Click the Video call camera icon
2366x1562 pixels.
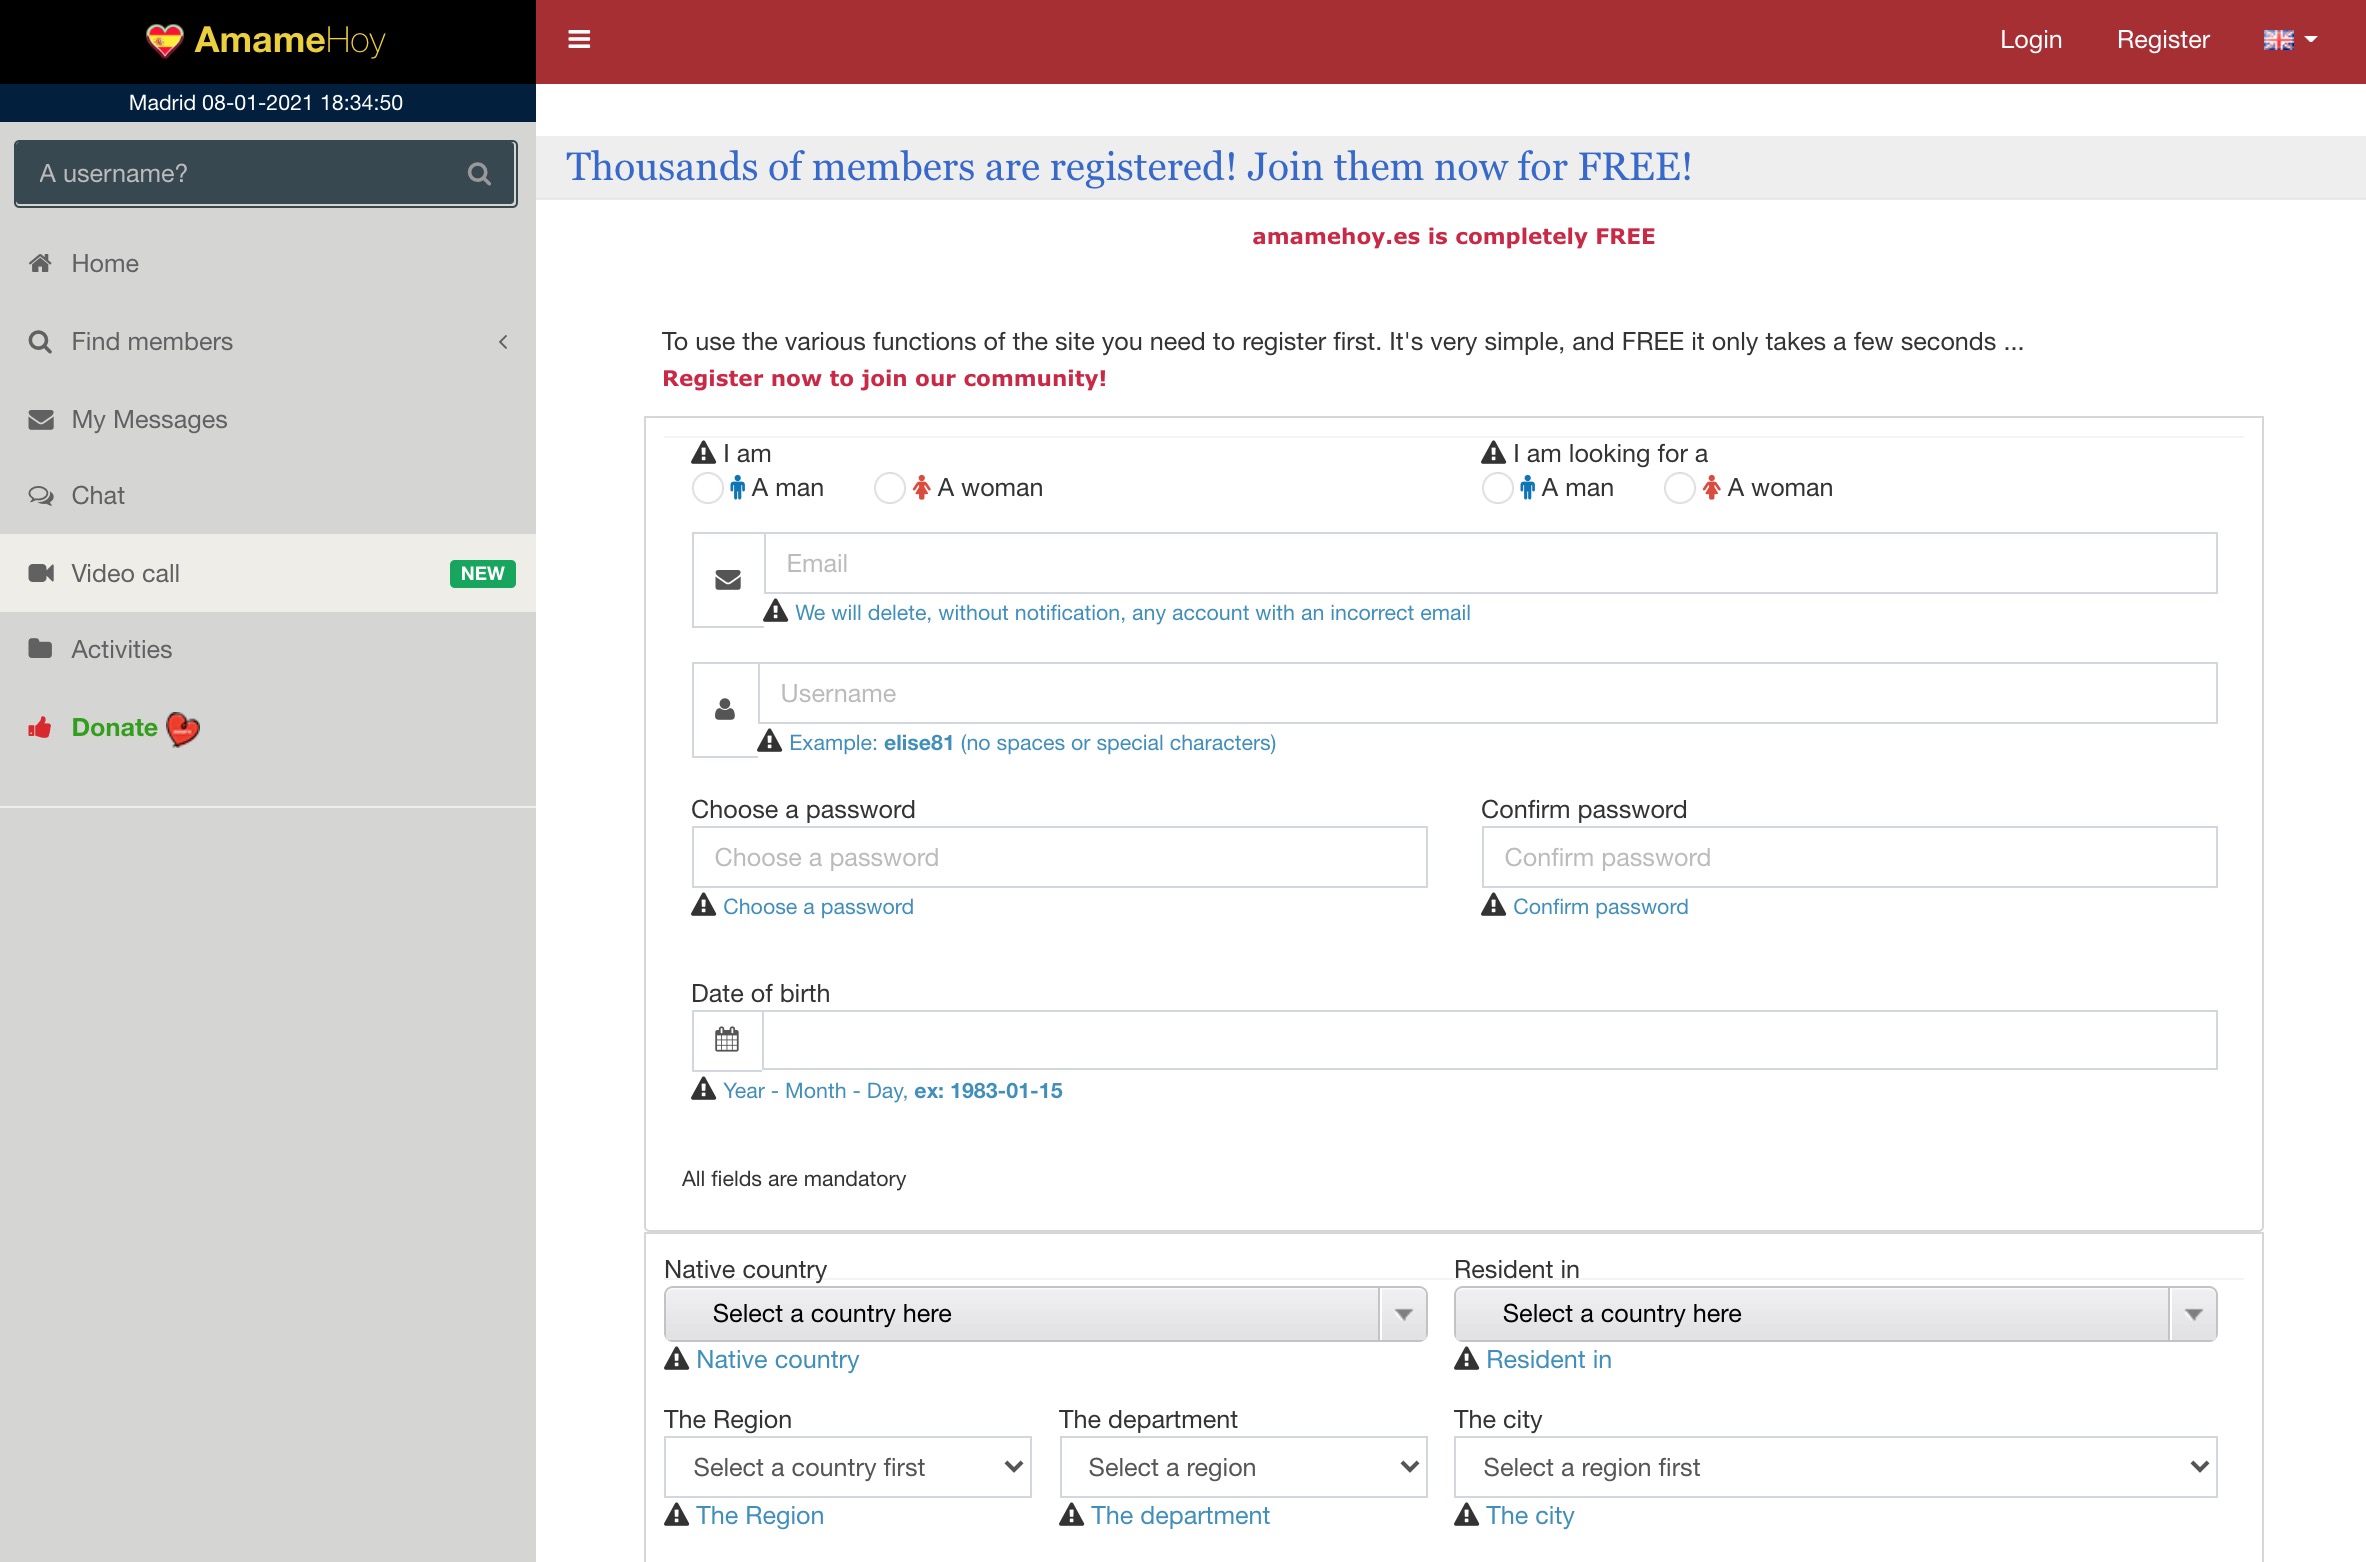pos(41,573)
